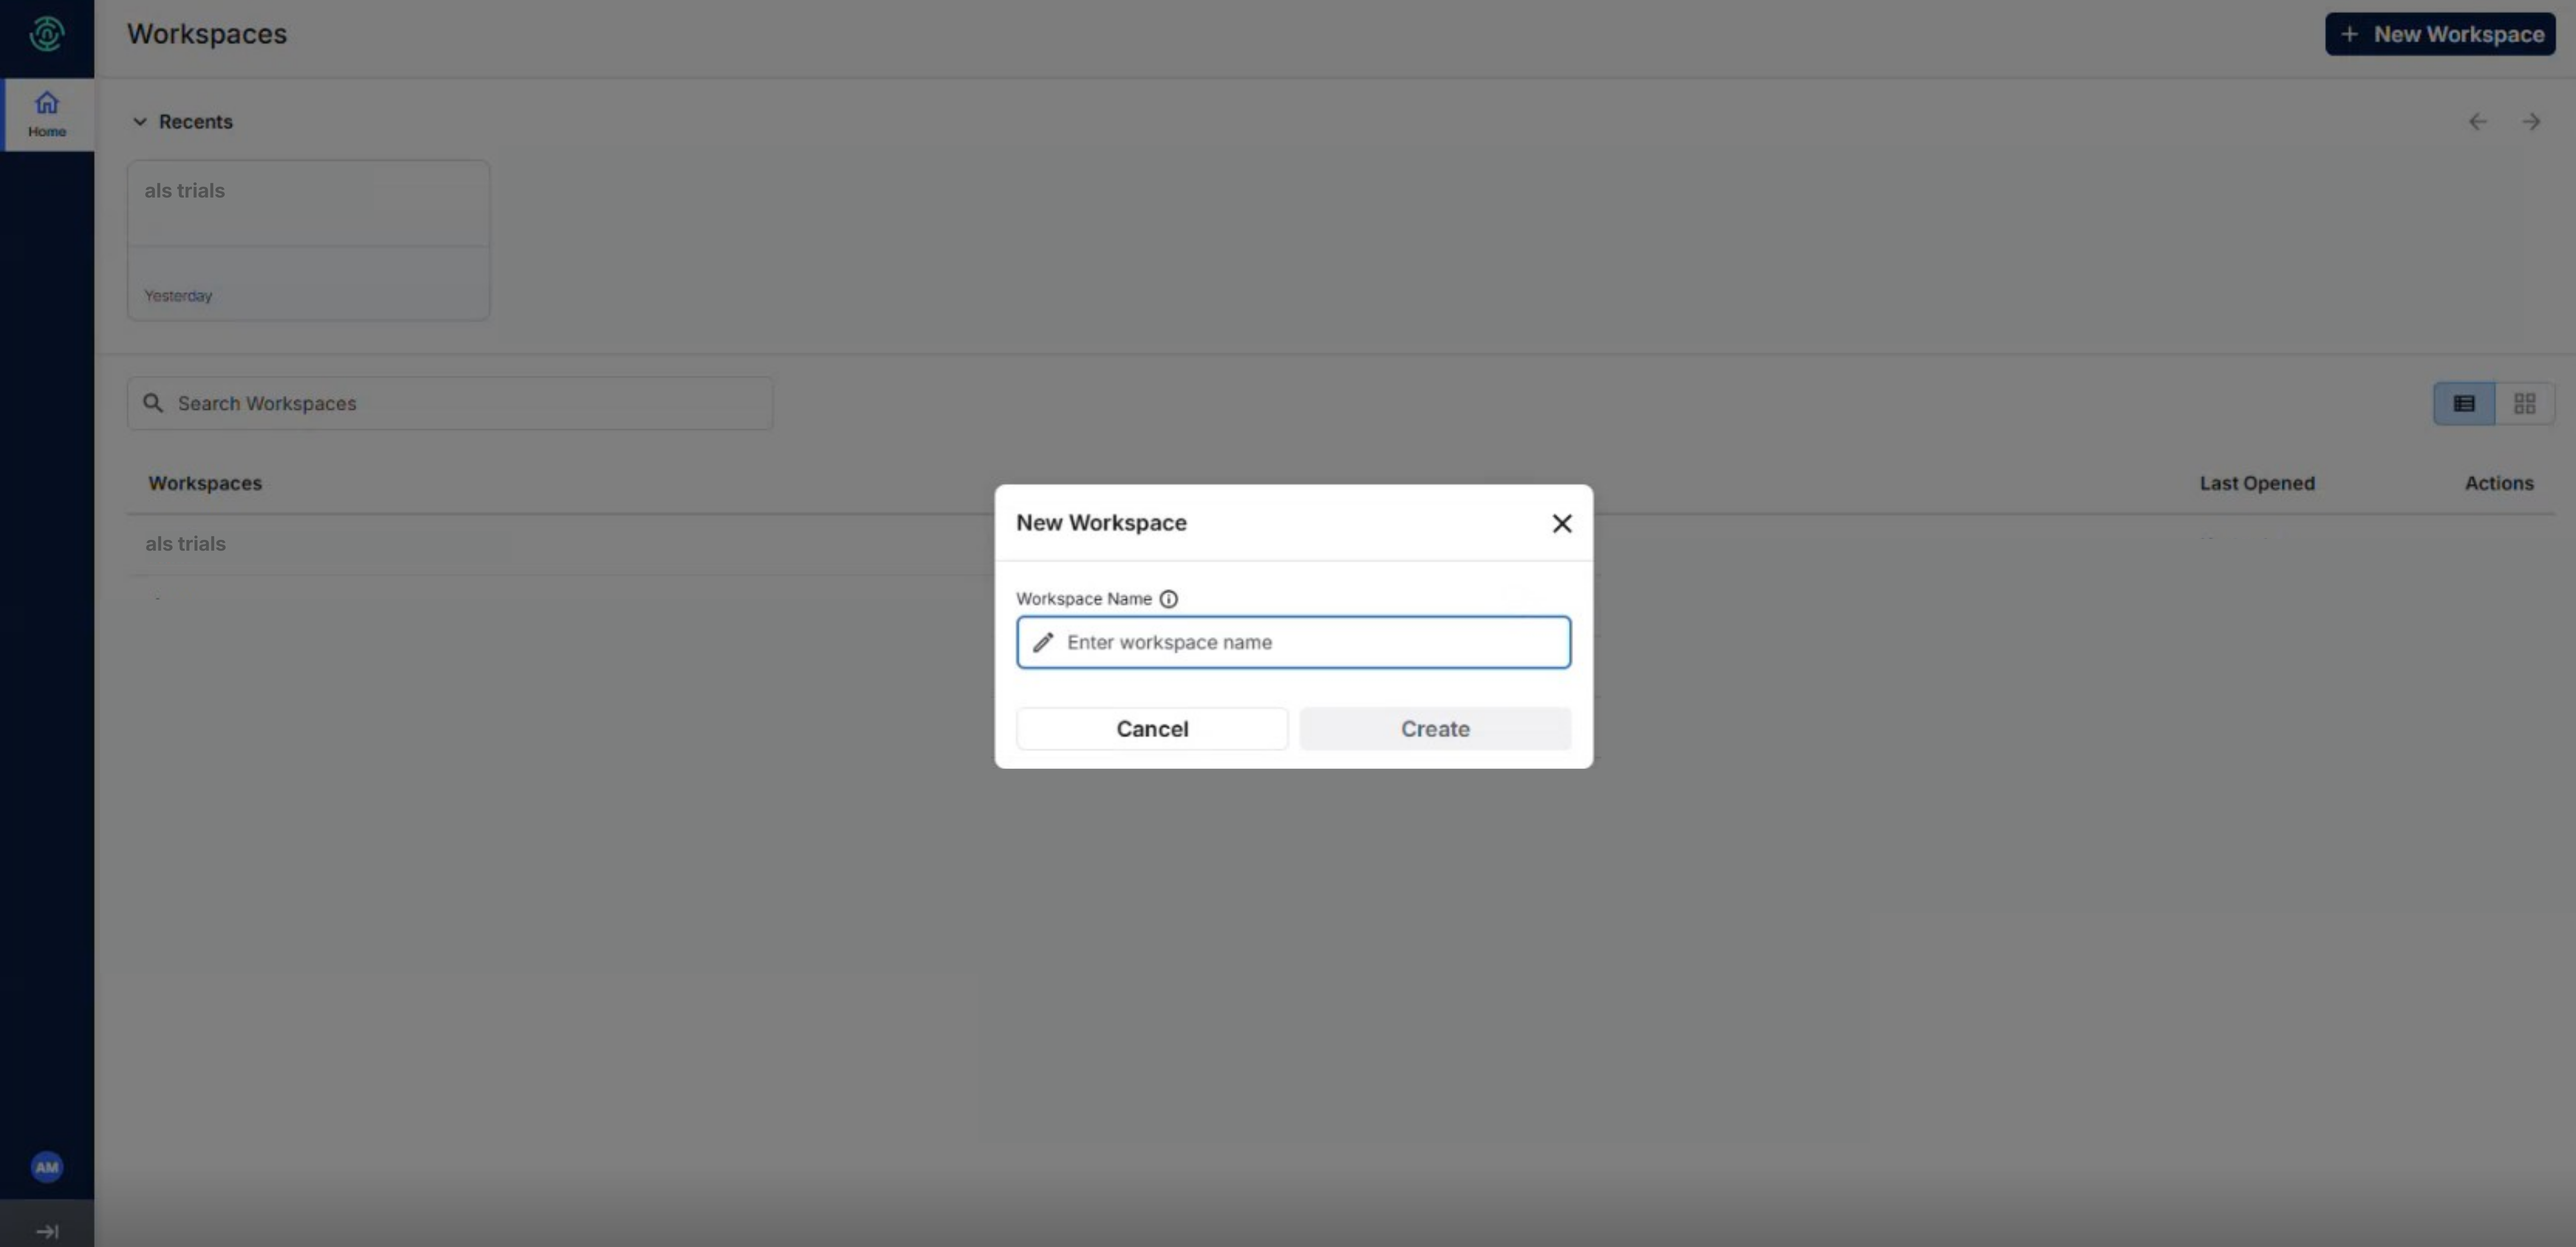Switch to grid view

[x=2525, y=404]
